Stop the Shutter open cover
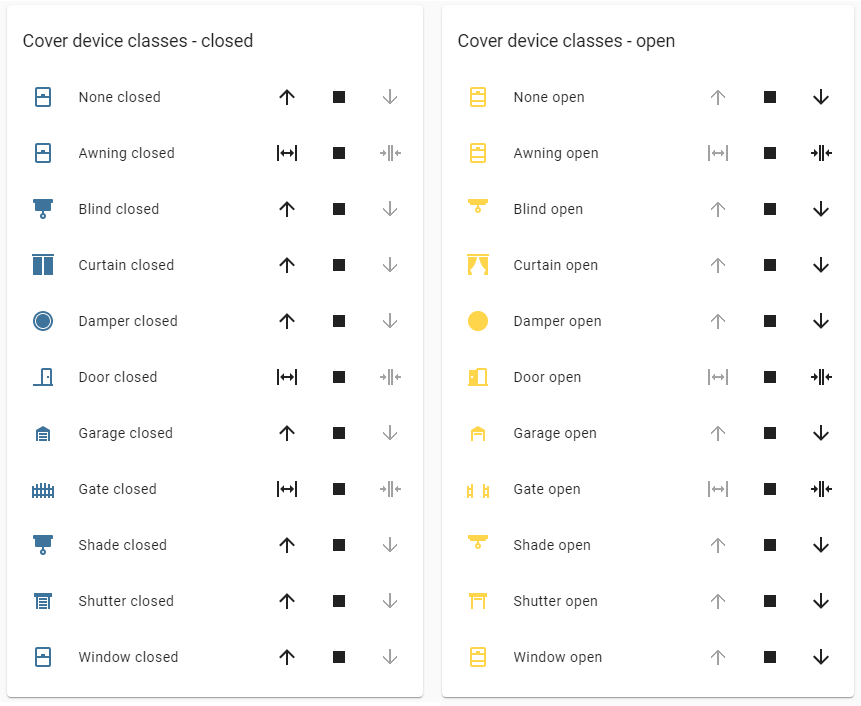Image resolution: width=861 pixels, height=706 pixels. pyautogui.click(x=770, y=601)
